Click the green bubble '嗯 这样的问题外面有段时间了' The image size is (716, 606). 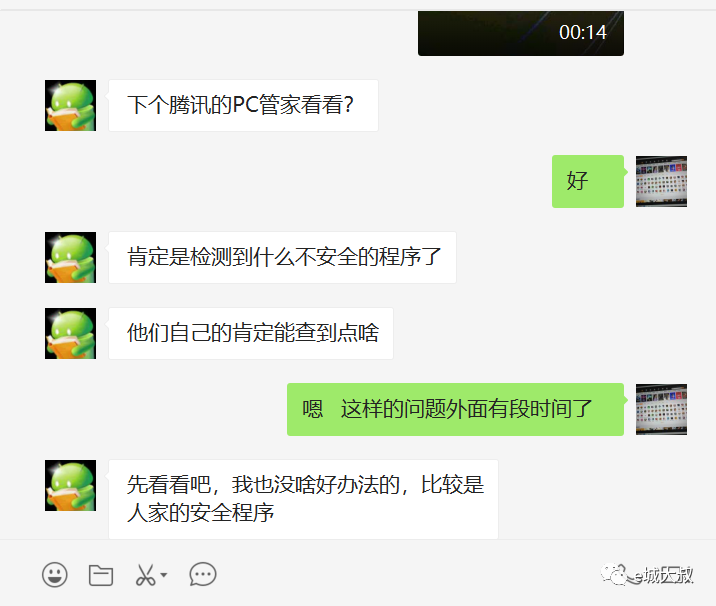pyautogui.click(x=455, y=409)
